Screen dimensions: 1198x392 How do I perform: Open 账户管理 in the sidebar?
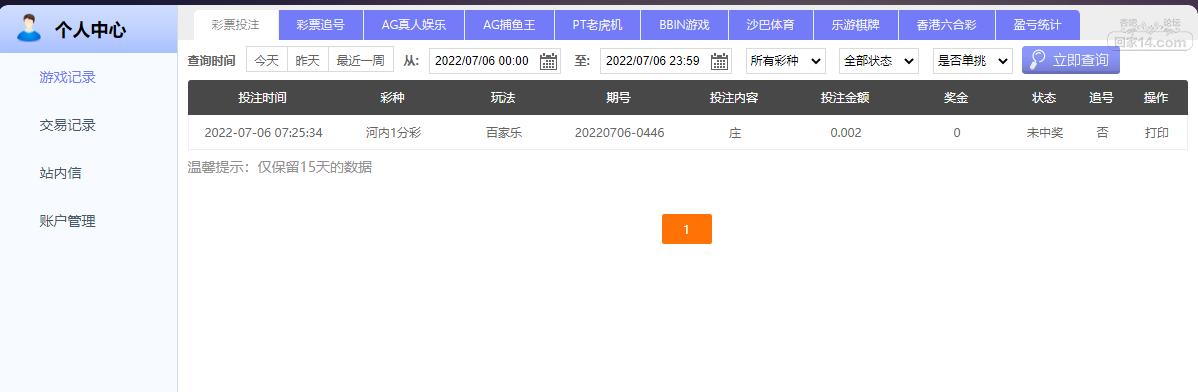pyautogui.click(x=67, y=222)
